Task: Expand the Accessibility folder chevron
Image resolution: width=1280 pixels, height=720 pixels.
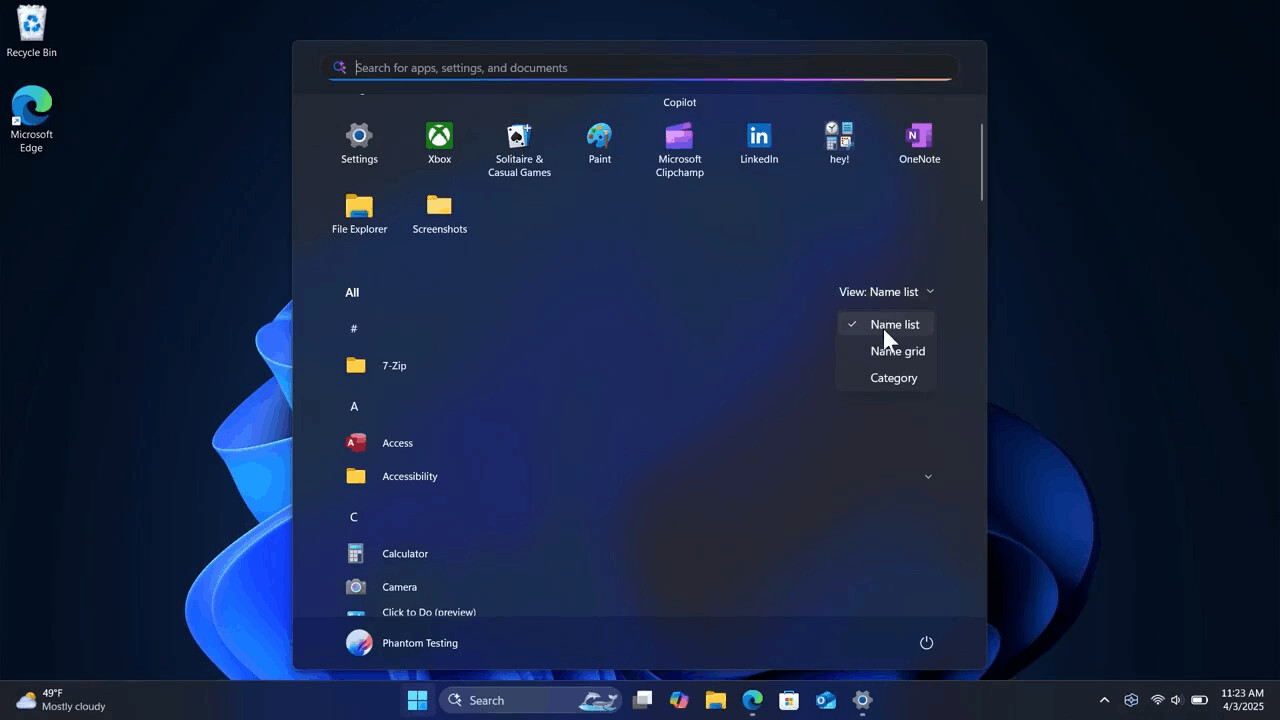Action: (928, 477)
